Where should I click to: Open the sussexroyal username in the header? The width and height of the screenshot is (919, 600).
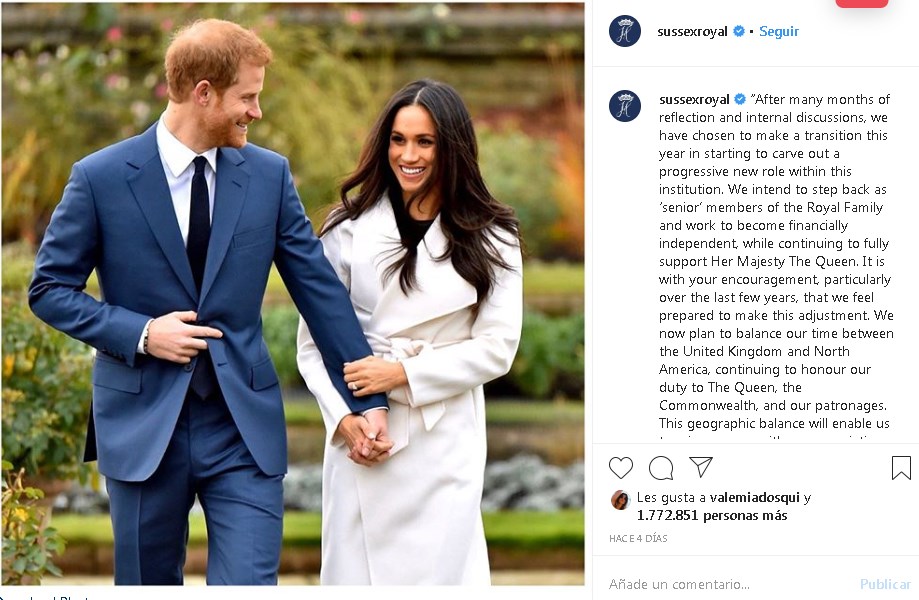click(x=692, y=31)
